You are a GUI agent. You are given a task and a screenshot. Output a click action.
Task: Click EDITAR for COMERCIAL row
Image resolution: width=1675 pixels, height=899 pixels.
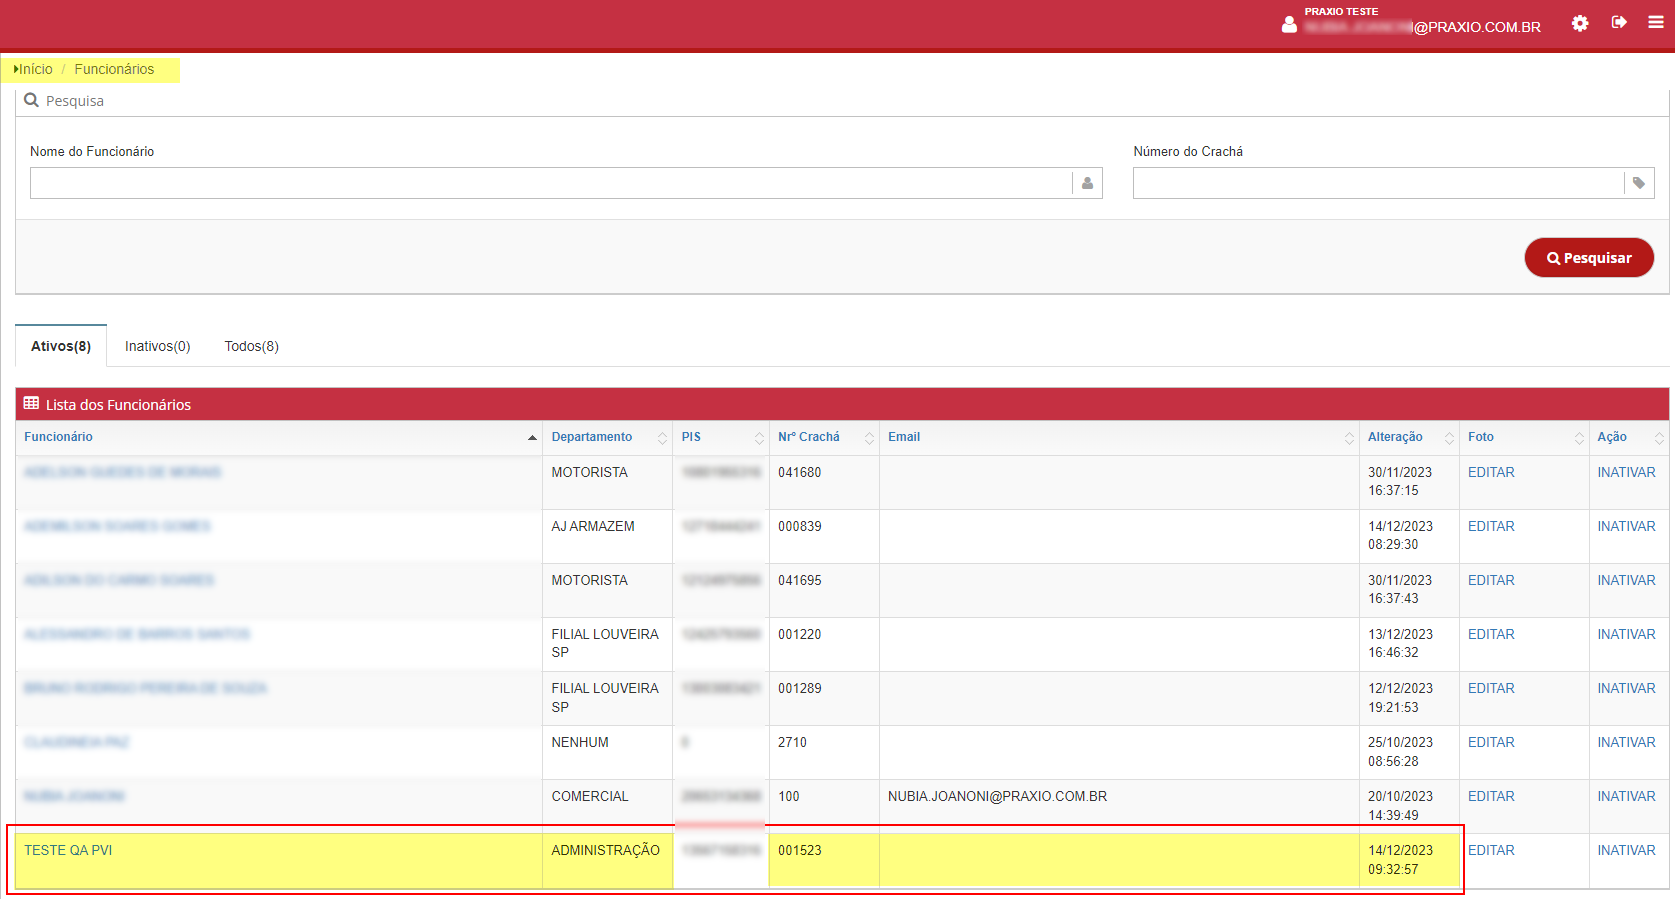(1491, 796)
